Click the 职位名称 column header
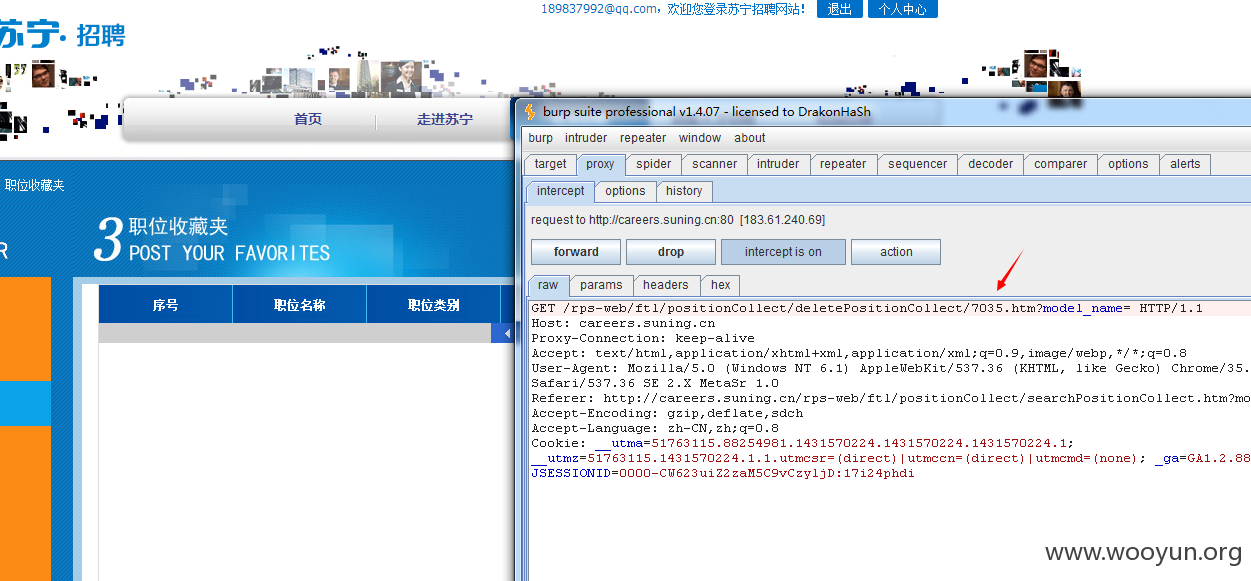 pos(300,305)
